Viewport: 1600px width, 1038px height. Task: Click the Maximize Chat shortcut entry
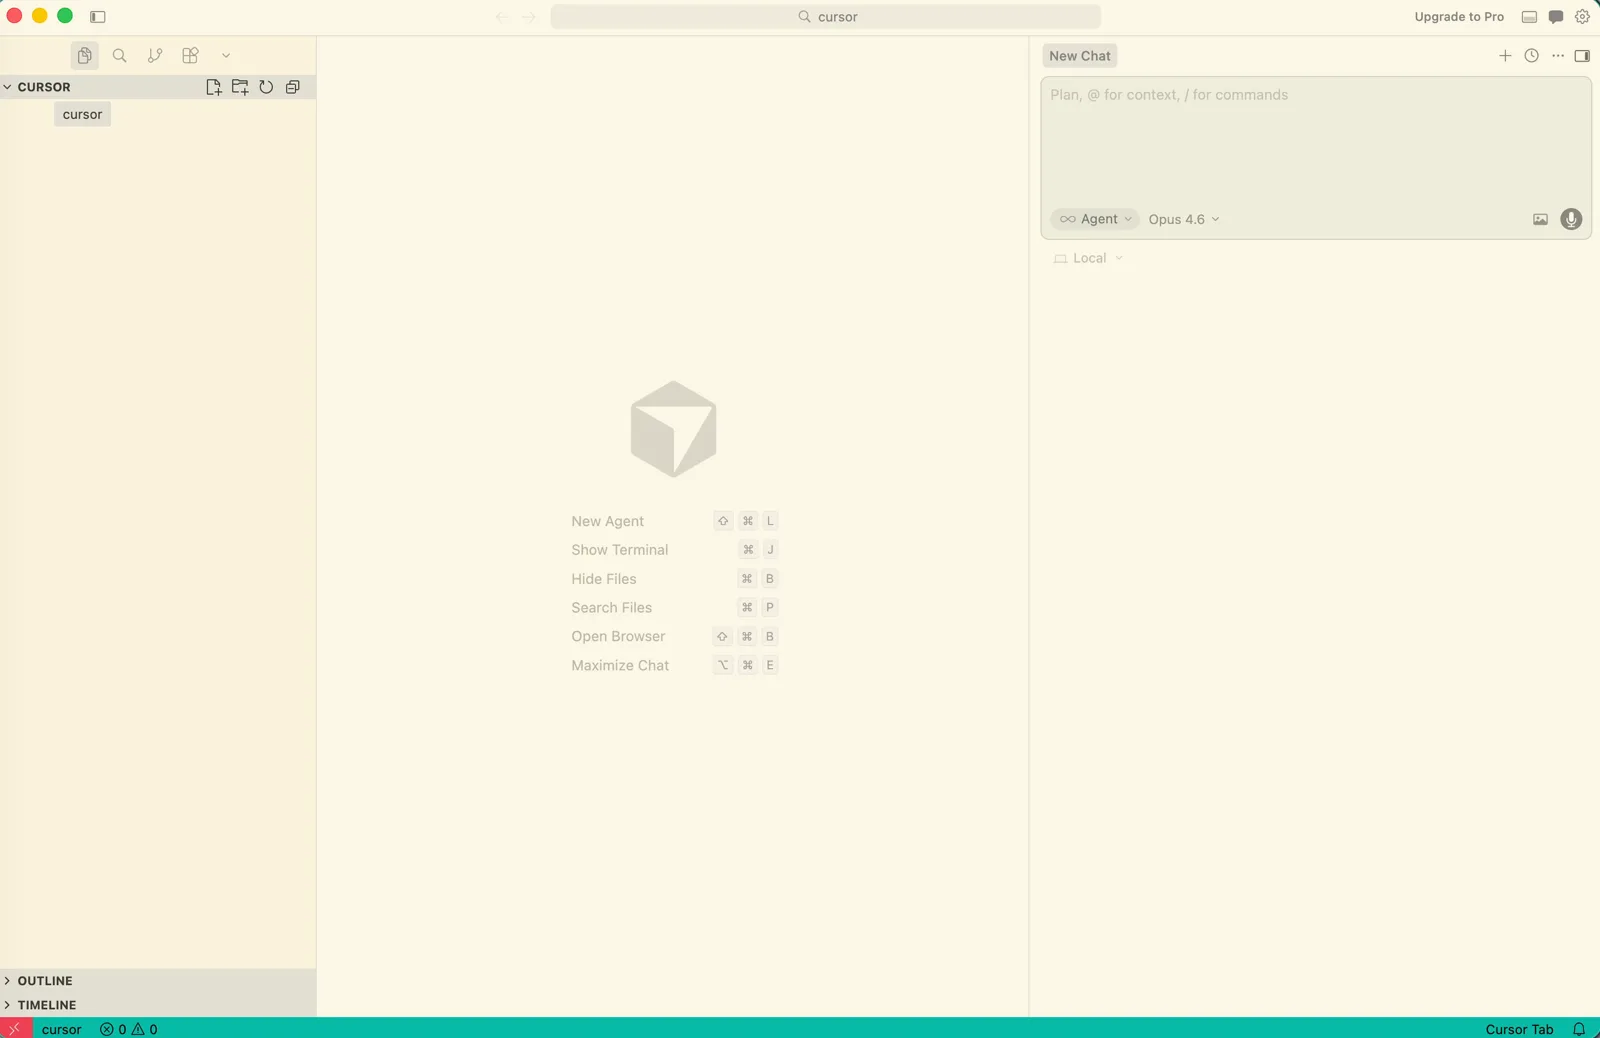(674, 666)
